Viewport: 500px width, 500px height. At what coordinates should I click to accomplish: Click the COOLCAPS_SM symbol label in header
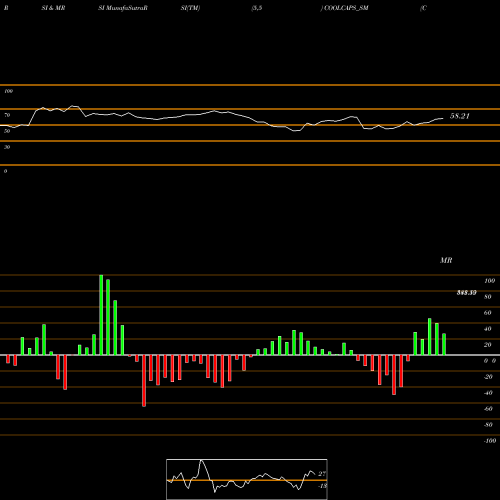click(x=346, y=8)
